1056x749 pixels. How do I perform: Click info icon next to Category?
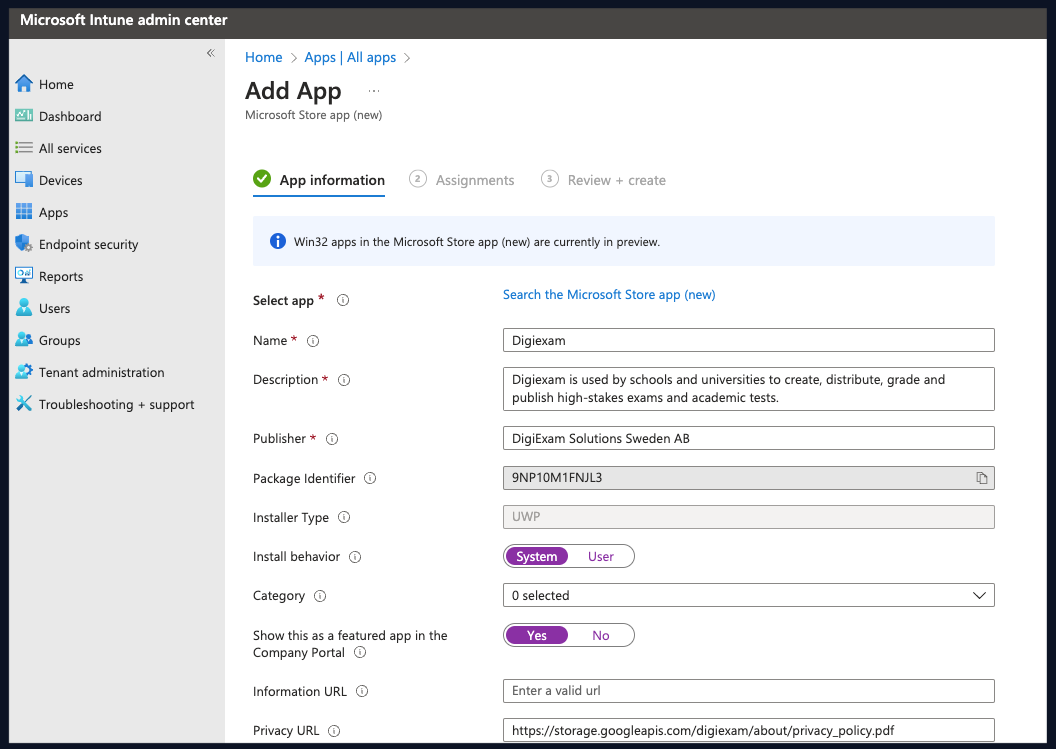pyautogui.click(x=320, y=596)
